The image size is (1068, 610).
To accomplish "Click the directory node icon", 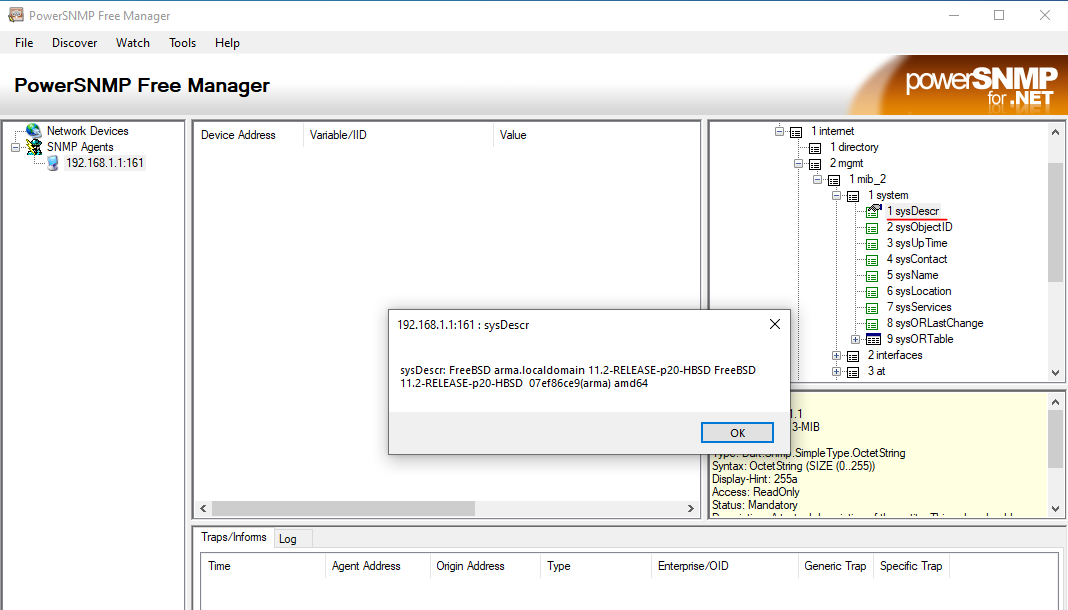I will 815,148.
